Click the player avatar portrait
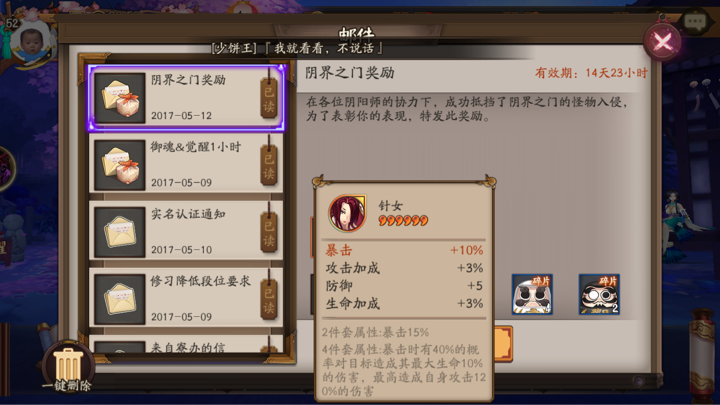The image size is (720, 405). (31, 41)
